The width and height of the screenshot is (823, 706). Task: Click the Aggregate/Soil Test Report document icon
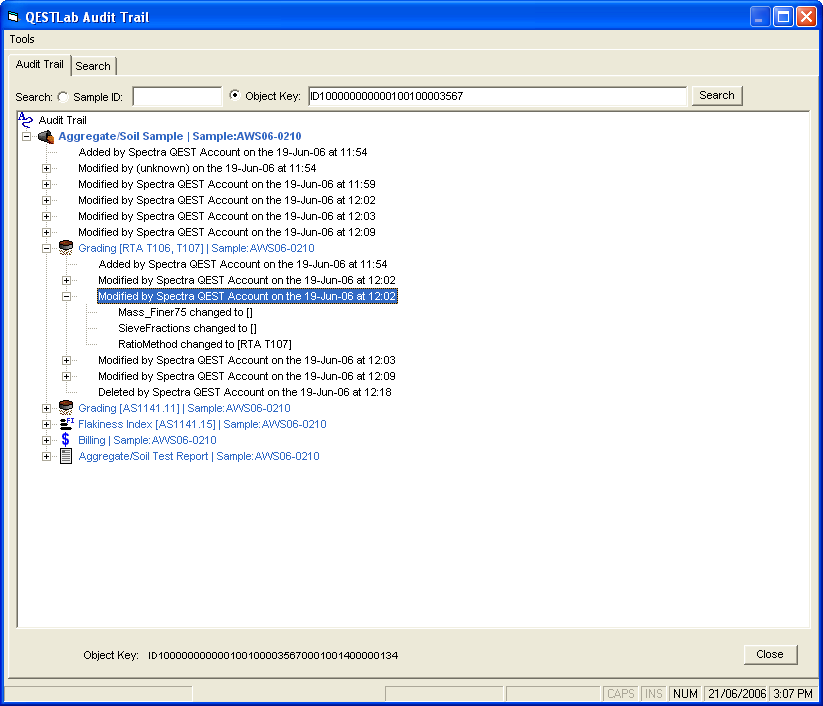coord(66,456)
